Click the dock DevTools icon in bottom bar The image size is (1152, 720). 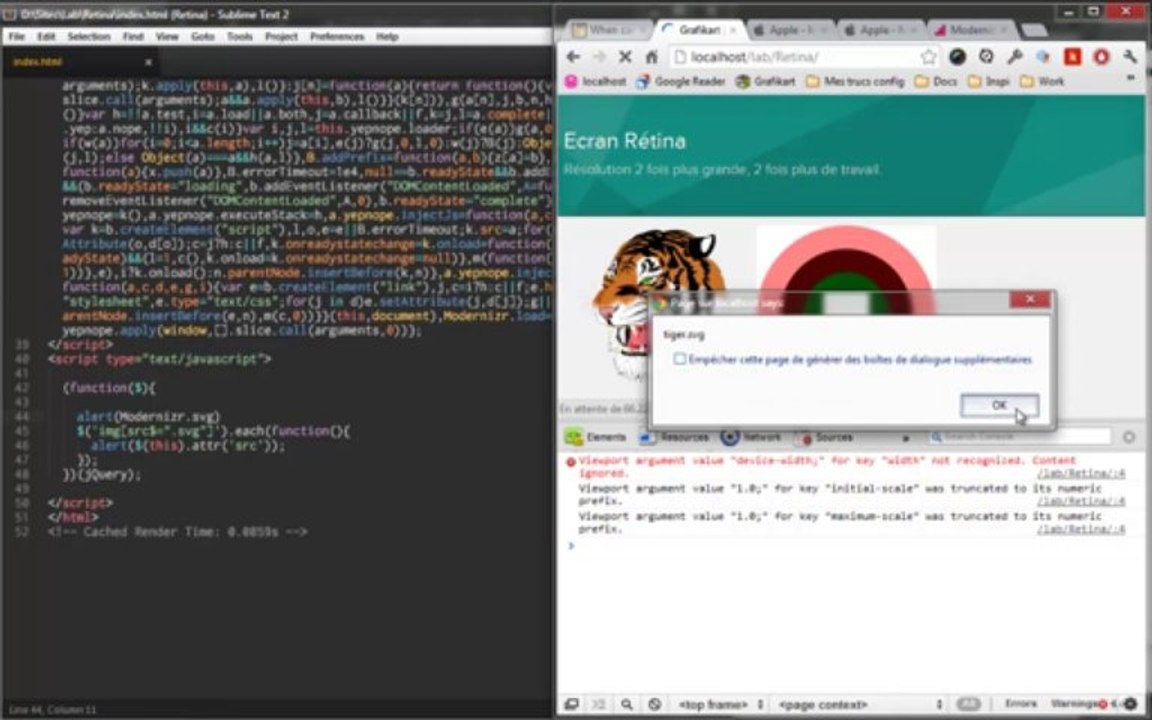(571, 705)
